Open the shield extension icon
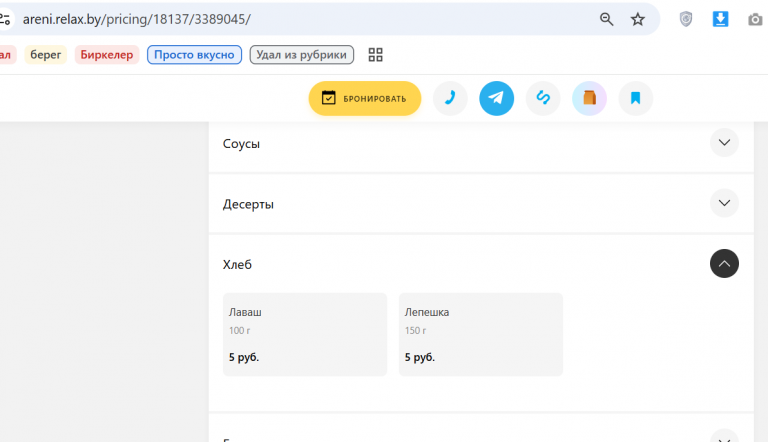Image resolution: width=768 pixels, height=442 pixels. coord(686,20)
